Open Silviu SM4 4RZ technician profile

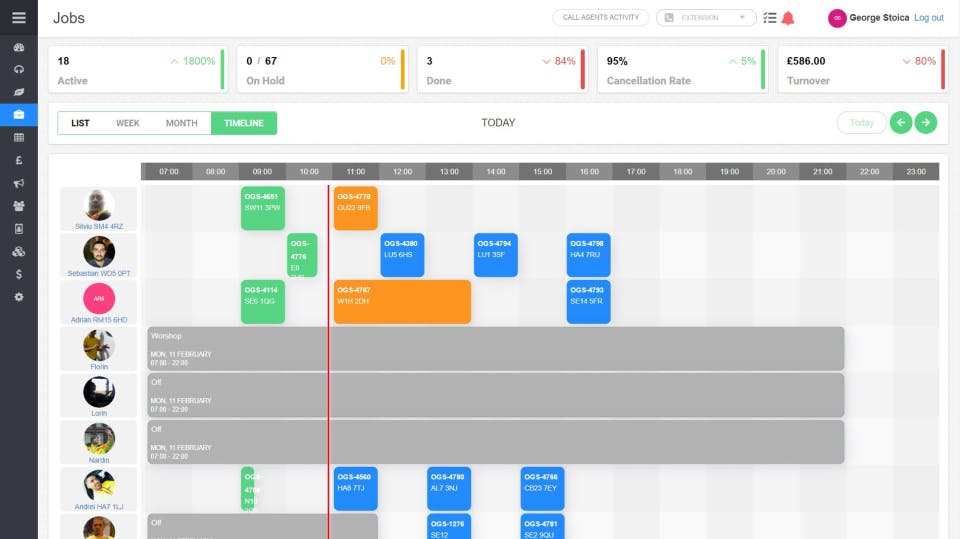[99, 209]
